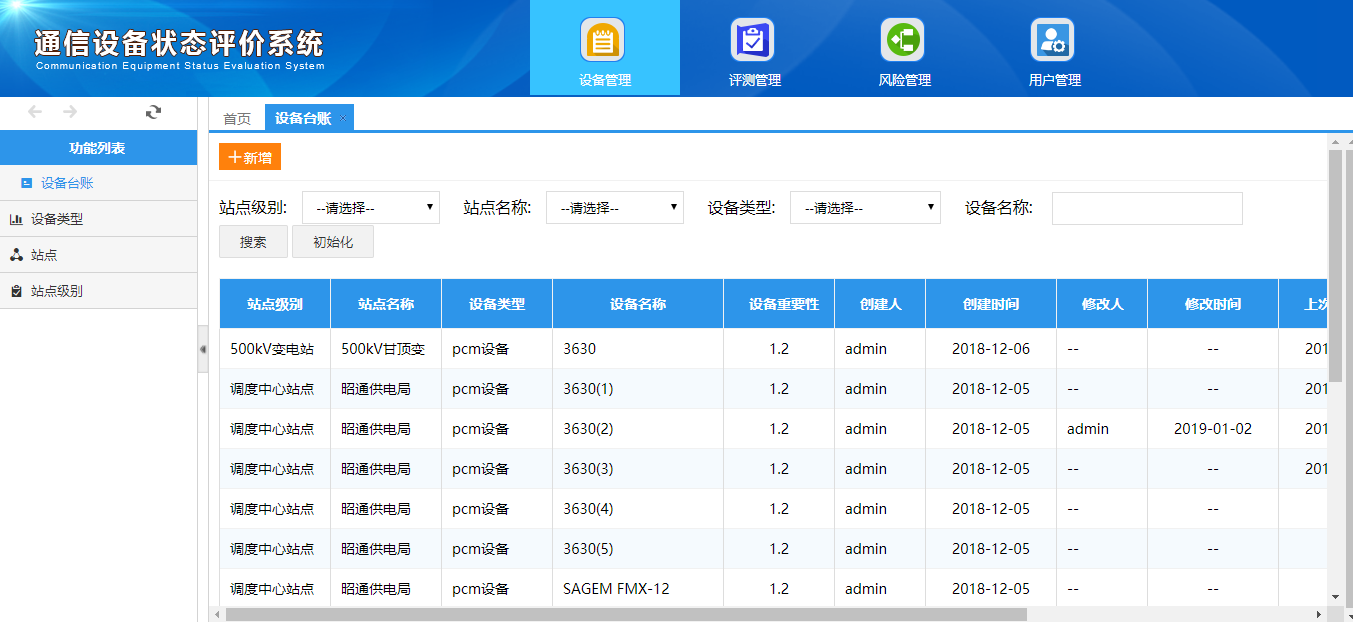1353x622 pixels.
Task: Click the refresh icon in sidebar
Action: pos(153,112)
